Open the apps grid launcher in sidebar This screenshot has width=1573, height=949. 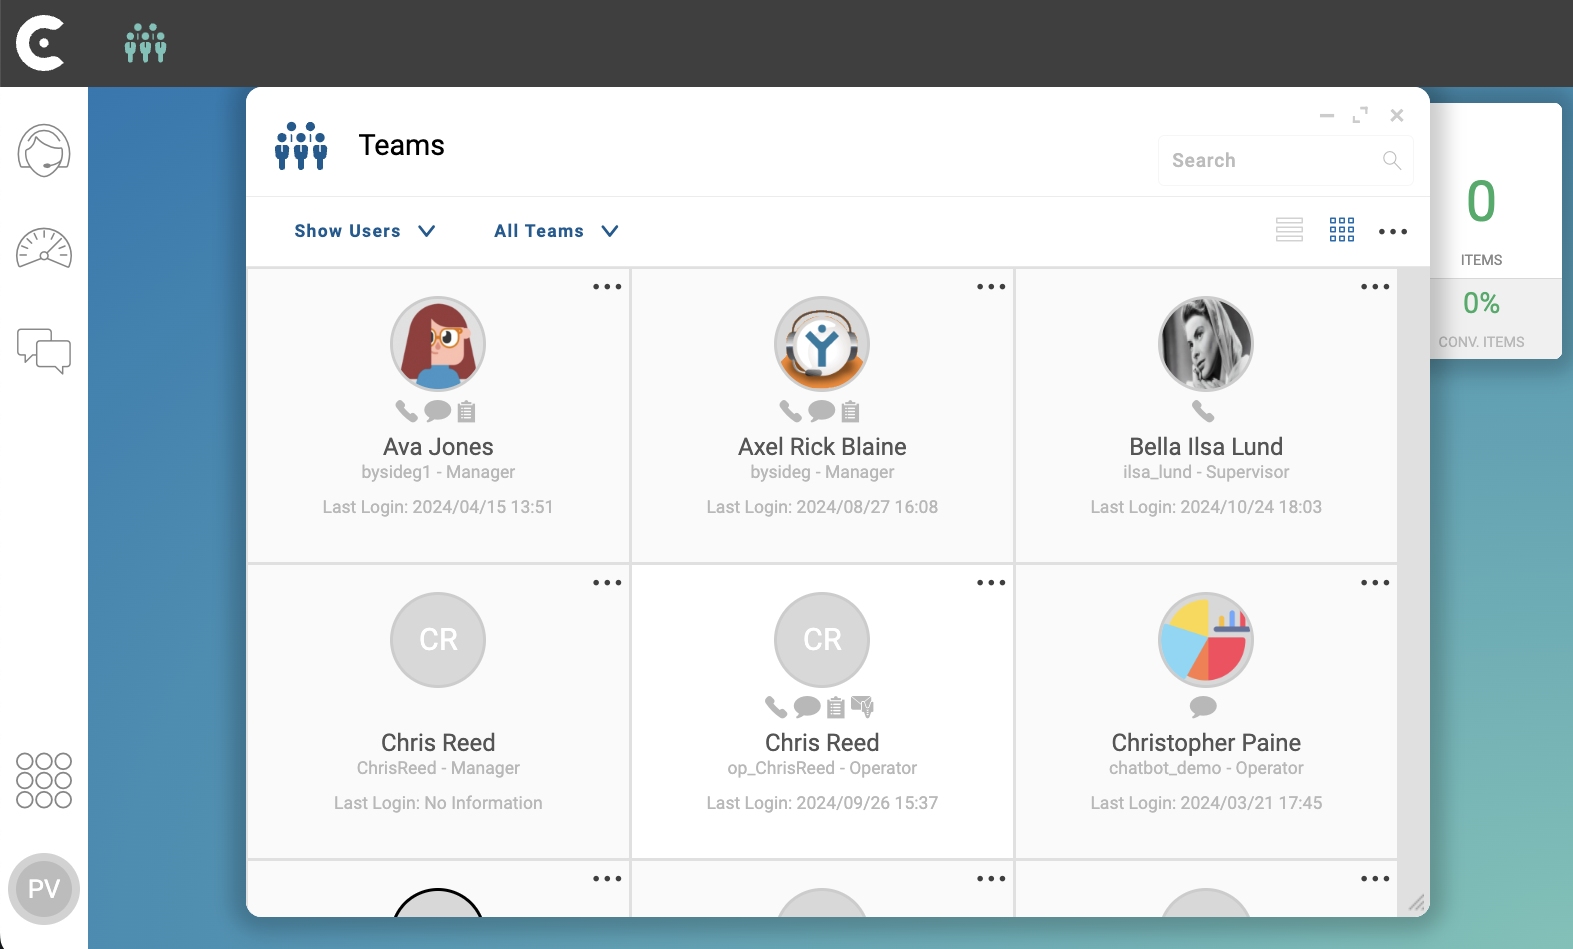(x=44, y=780)
